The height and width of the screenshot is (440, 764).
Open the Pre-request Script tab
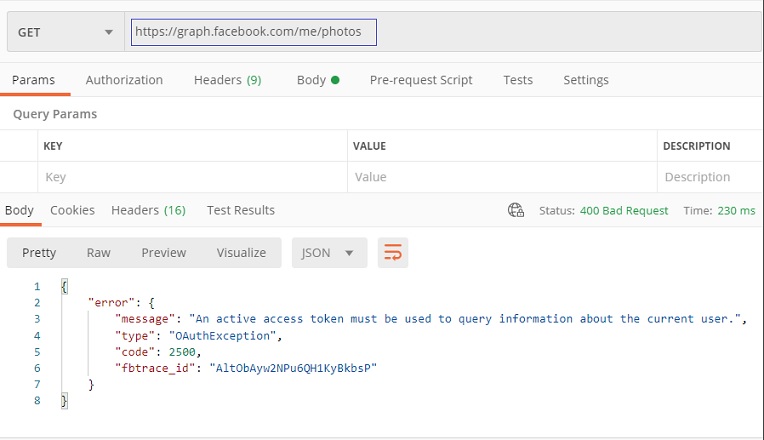click(421, 80)
